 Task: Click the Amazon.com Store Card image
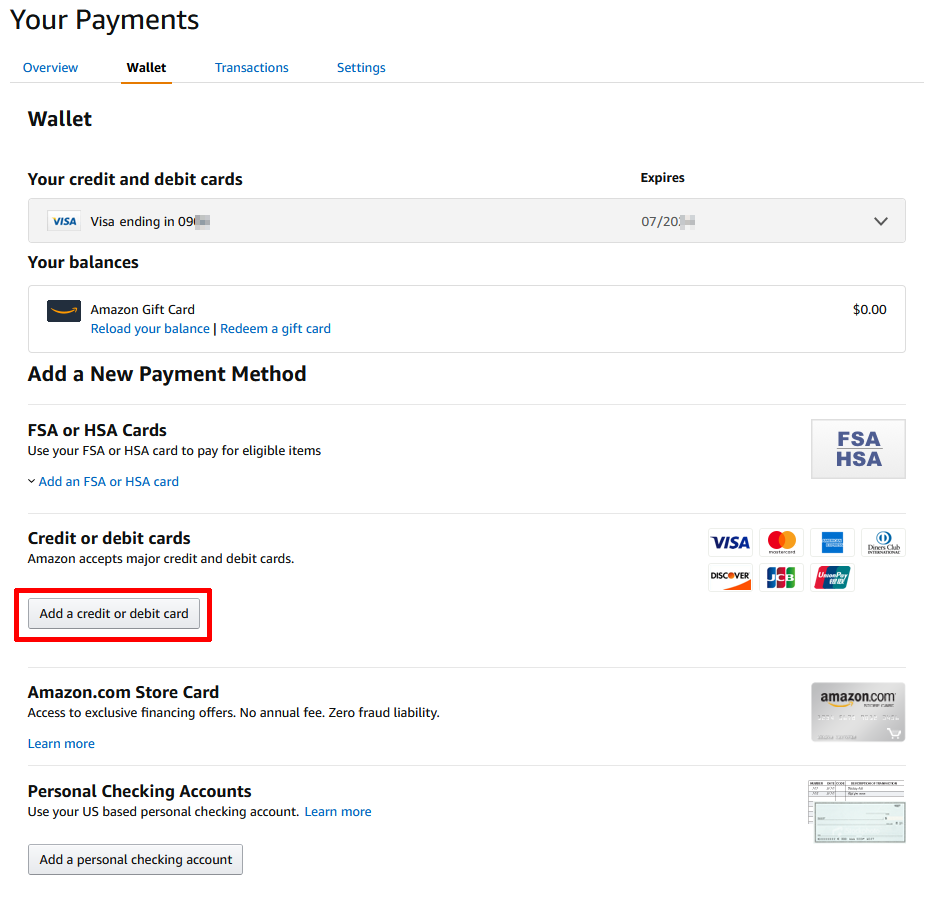[x=858, y=712]
